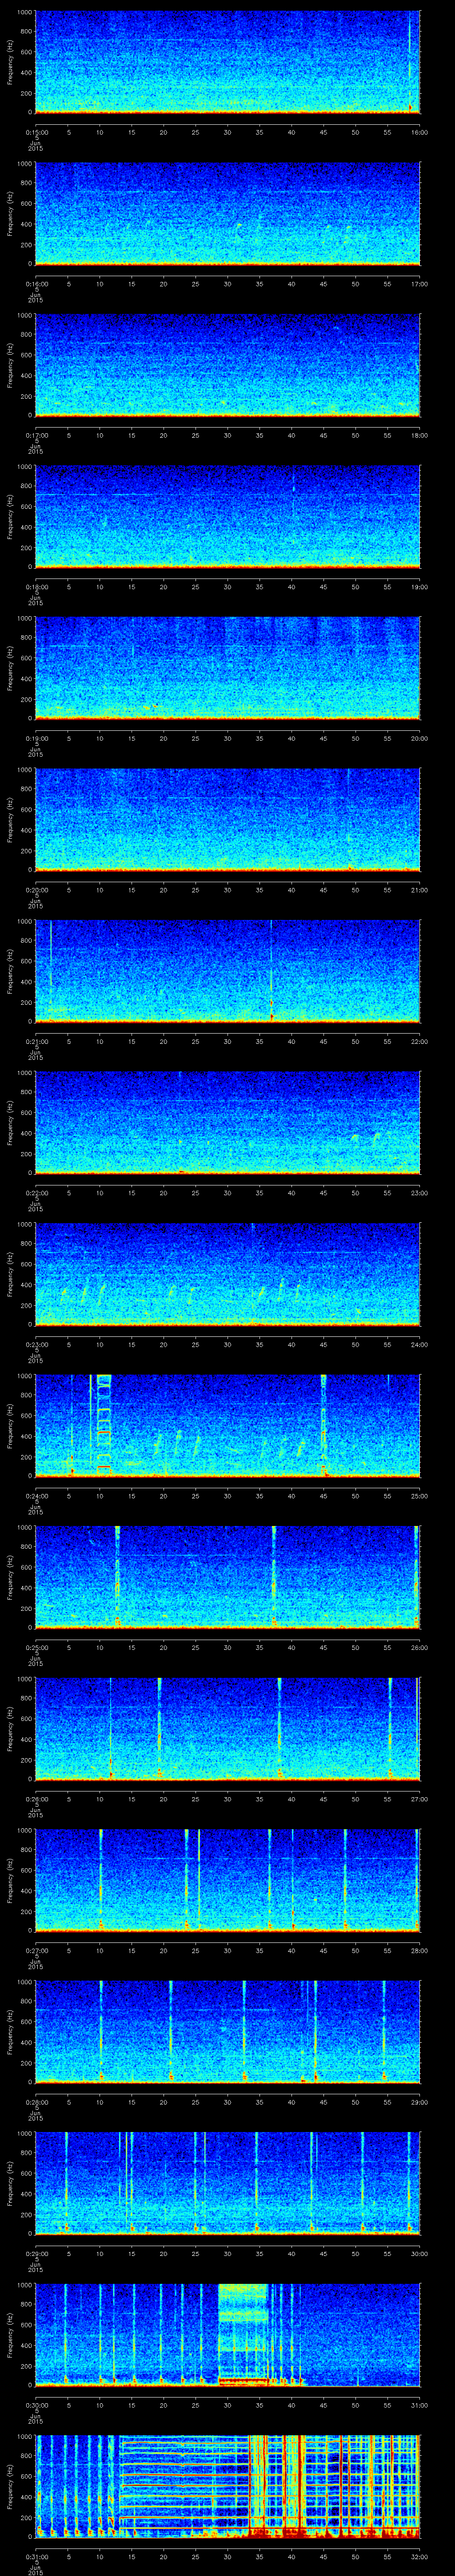
Task: Open the spectrogram panel starting at 0:26:00
Action: pyautogui.click(x=227, y=1729)
